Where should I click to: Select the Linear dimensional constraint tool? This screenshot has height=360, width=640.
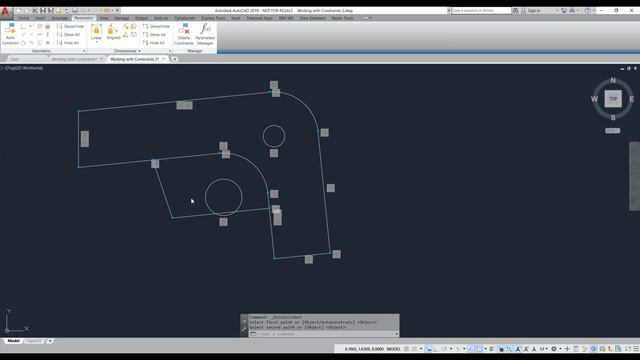pos(96,32)
